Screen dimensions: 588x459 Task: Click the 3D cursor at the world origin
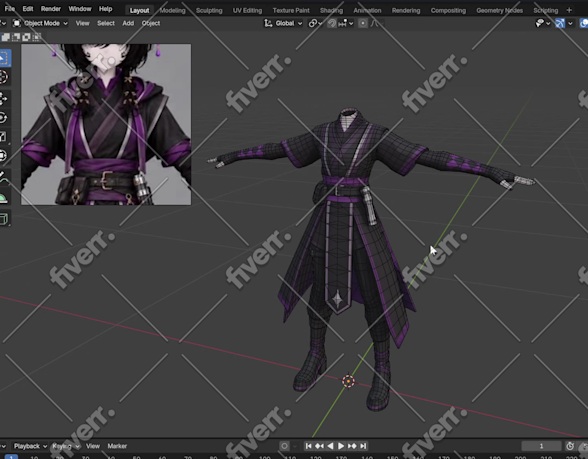click(x=348, y=381)
